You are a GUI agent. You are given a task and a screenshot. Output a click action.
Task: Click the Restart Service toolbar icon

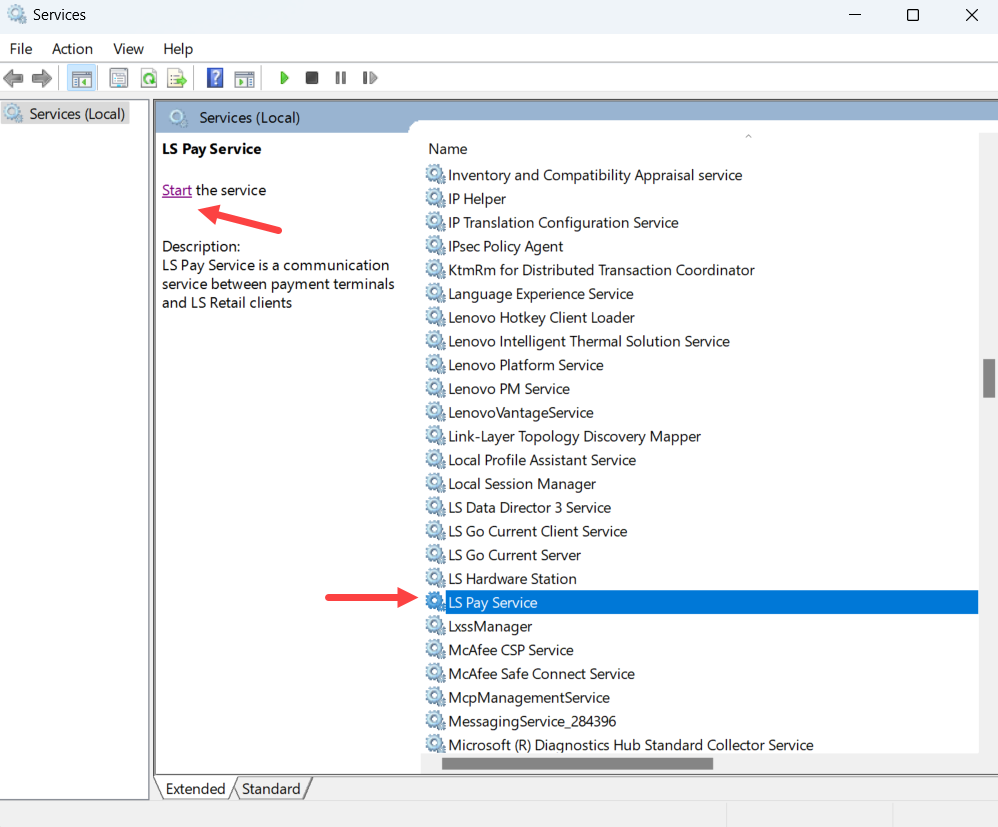(370, 78)
